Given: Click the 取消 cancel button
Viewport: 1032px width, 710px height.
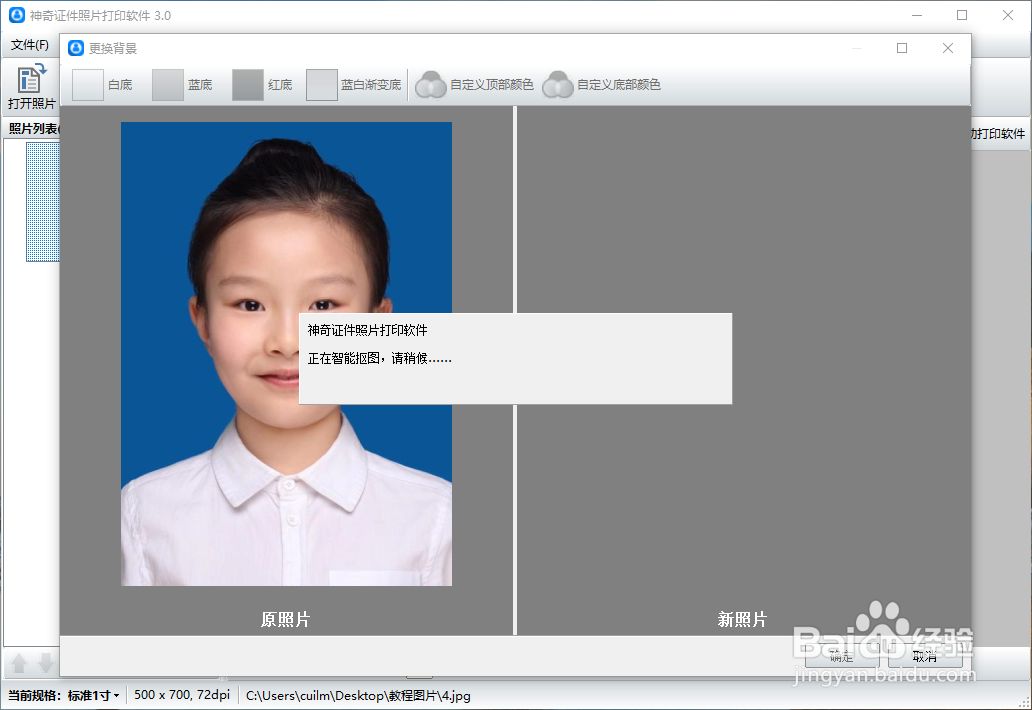Looking at the screenshot, I should [x=925, y=656].
